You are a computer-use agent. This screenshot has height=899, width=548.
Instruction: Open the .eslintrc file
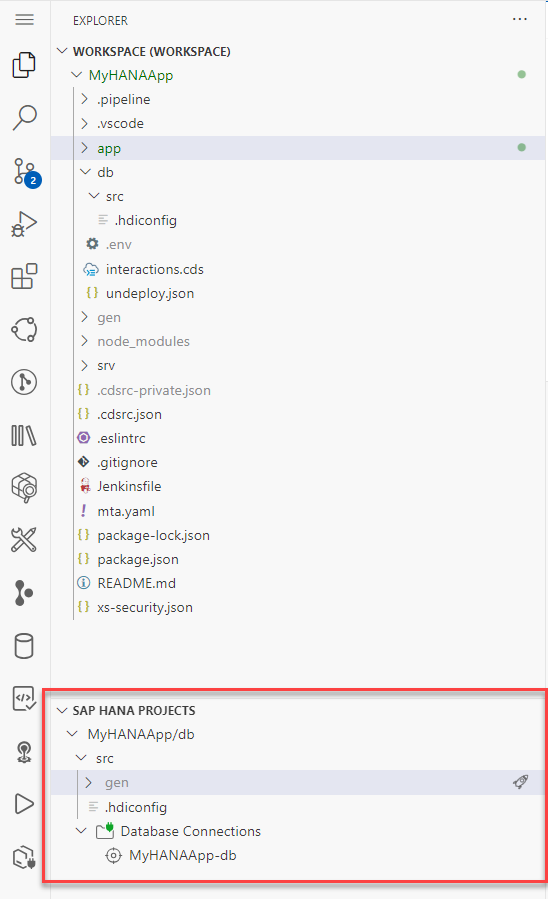point(122,438)
